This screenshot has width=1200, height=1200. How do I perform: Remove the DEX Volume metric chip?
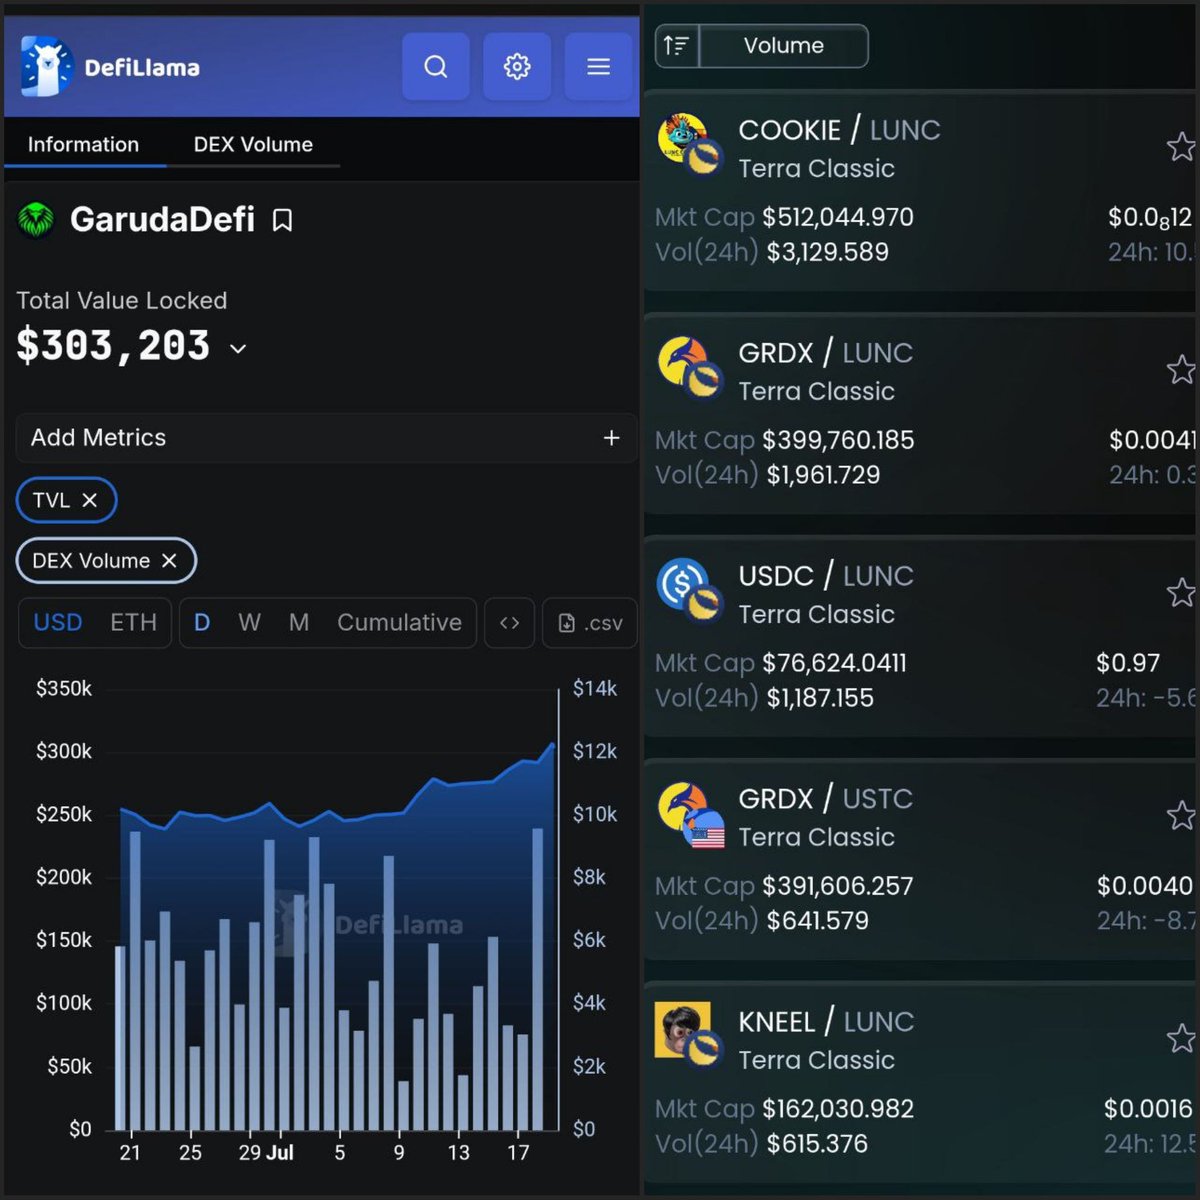tap(169, 561)
